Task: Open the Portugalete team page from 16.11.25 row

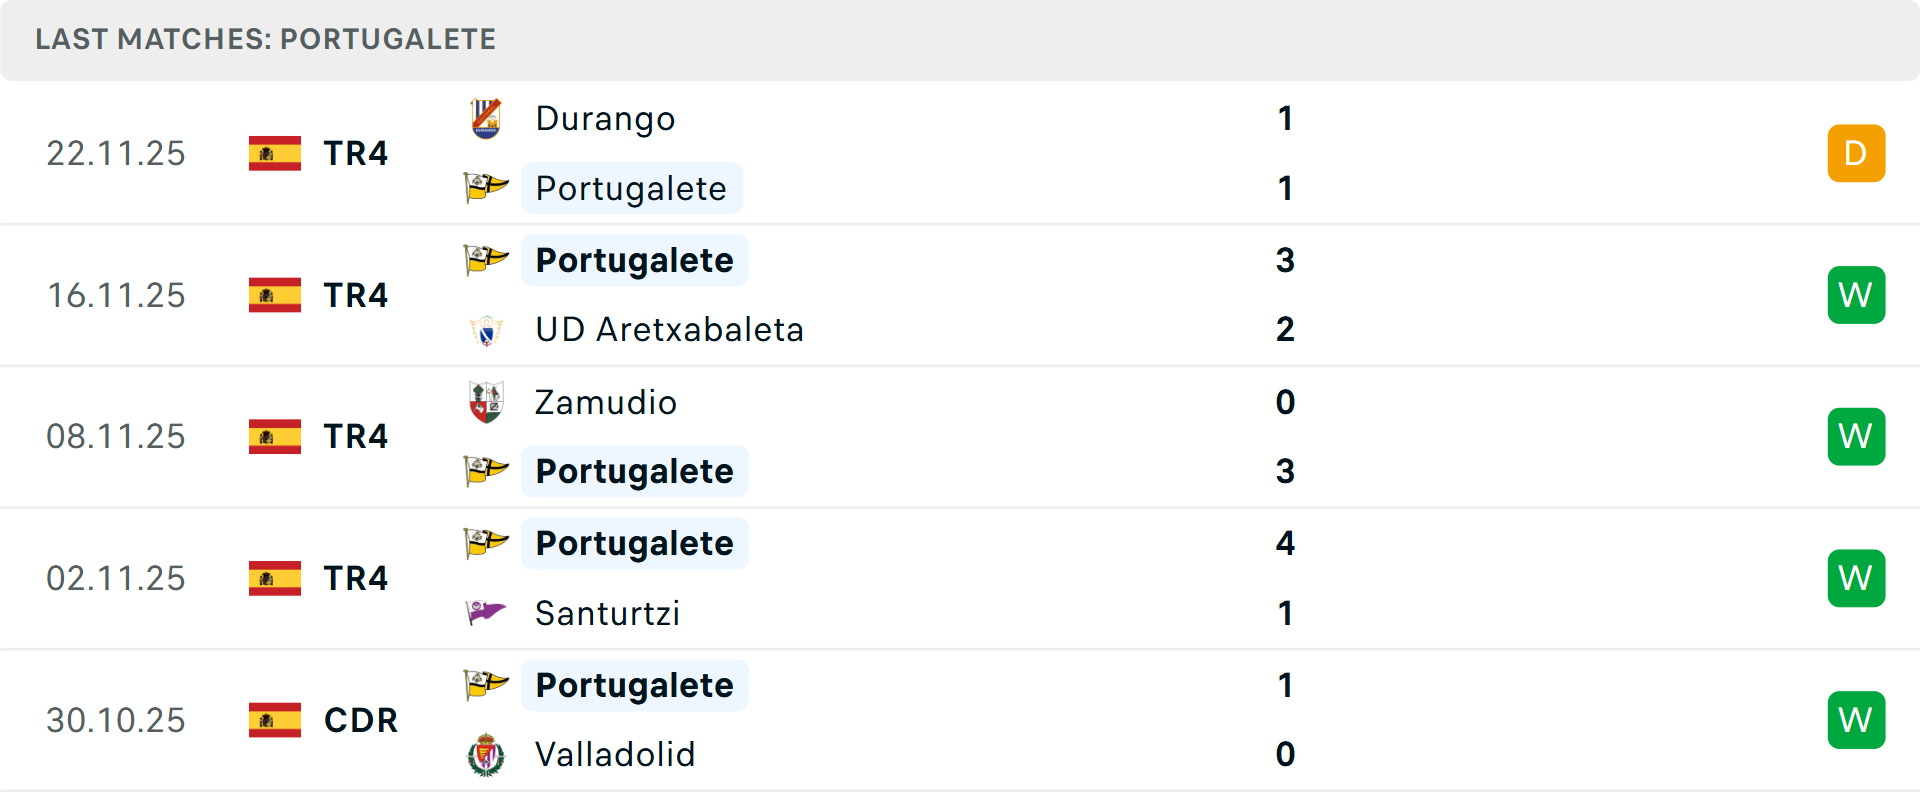Action: point(634,260)
